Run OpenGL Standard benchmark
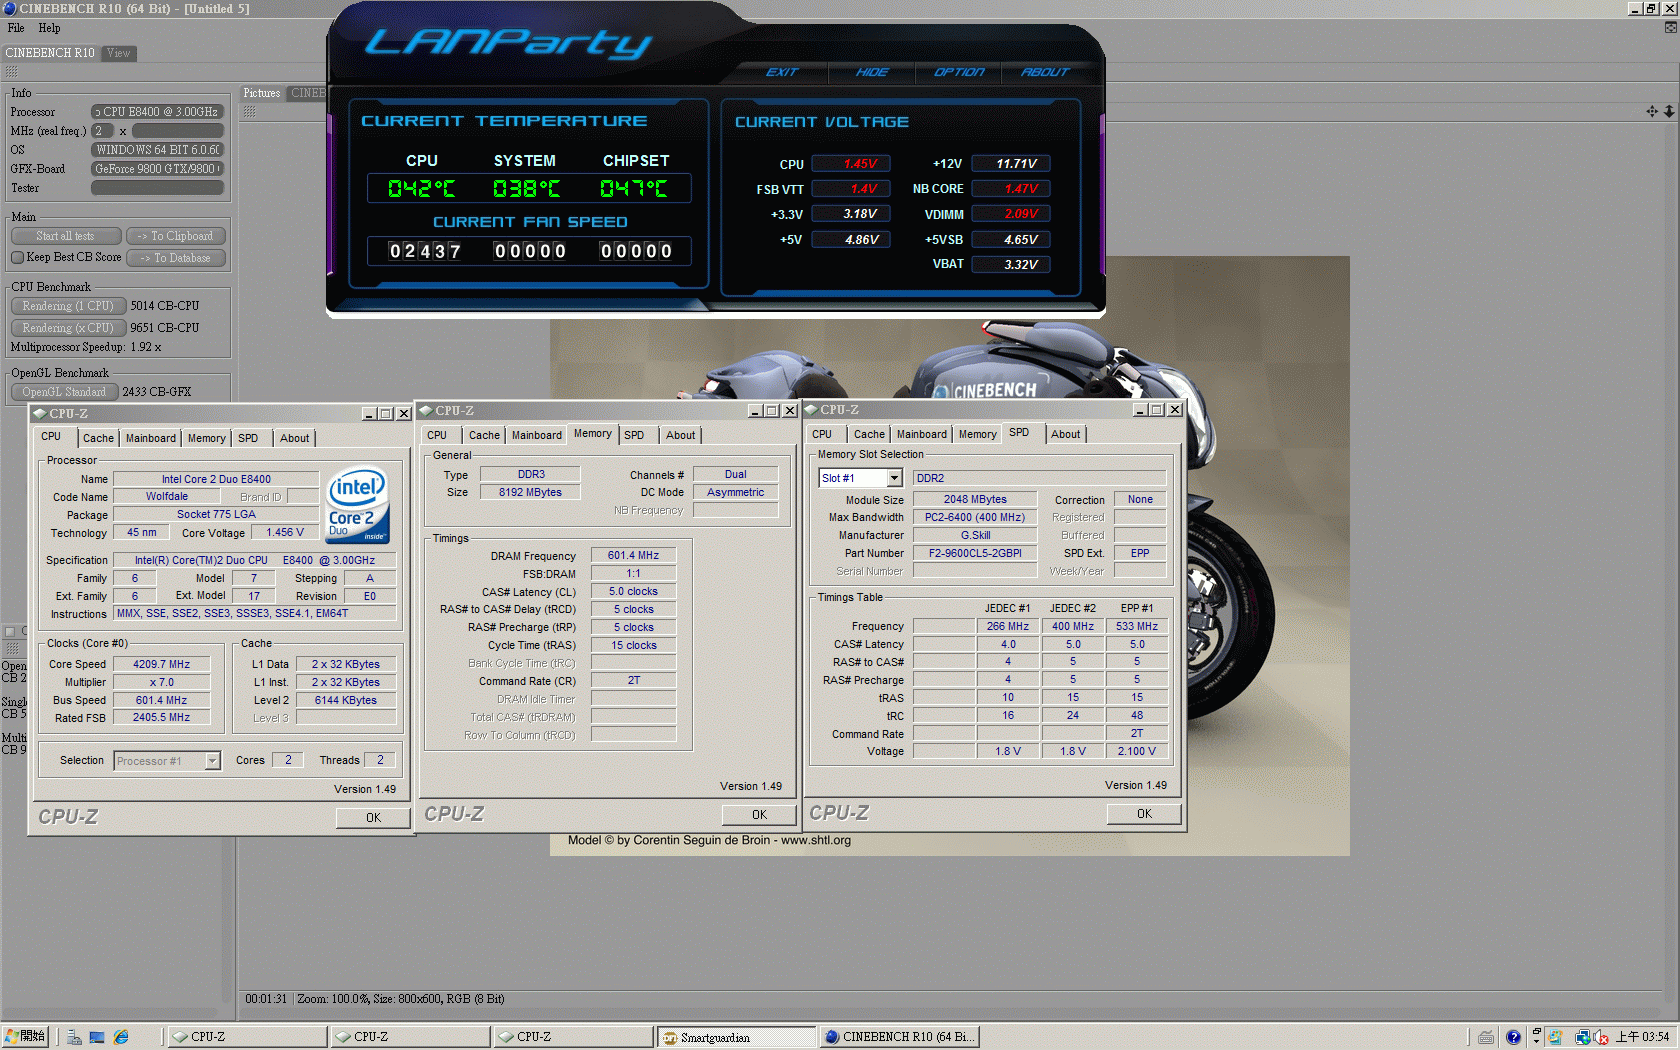1680x1050 pixels. (64, 392)
